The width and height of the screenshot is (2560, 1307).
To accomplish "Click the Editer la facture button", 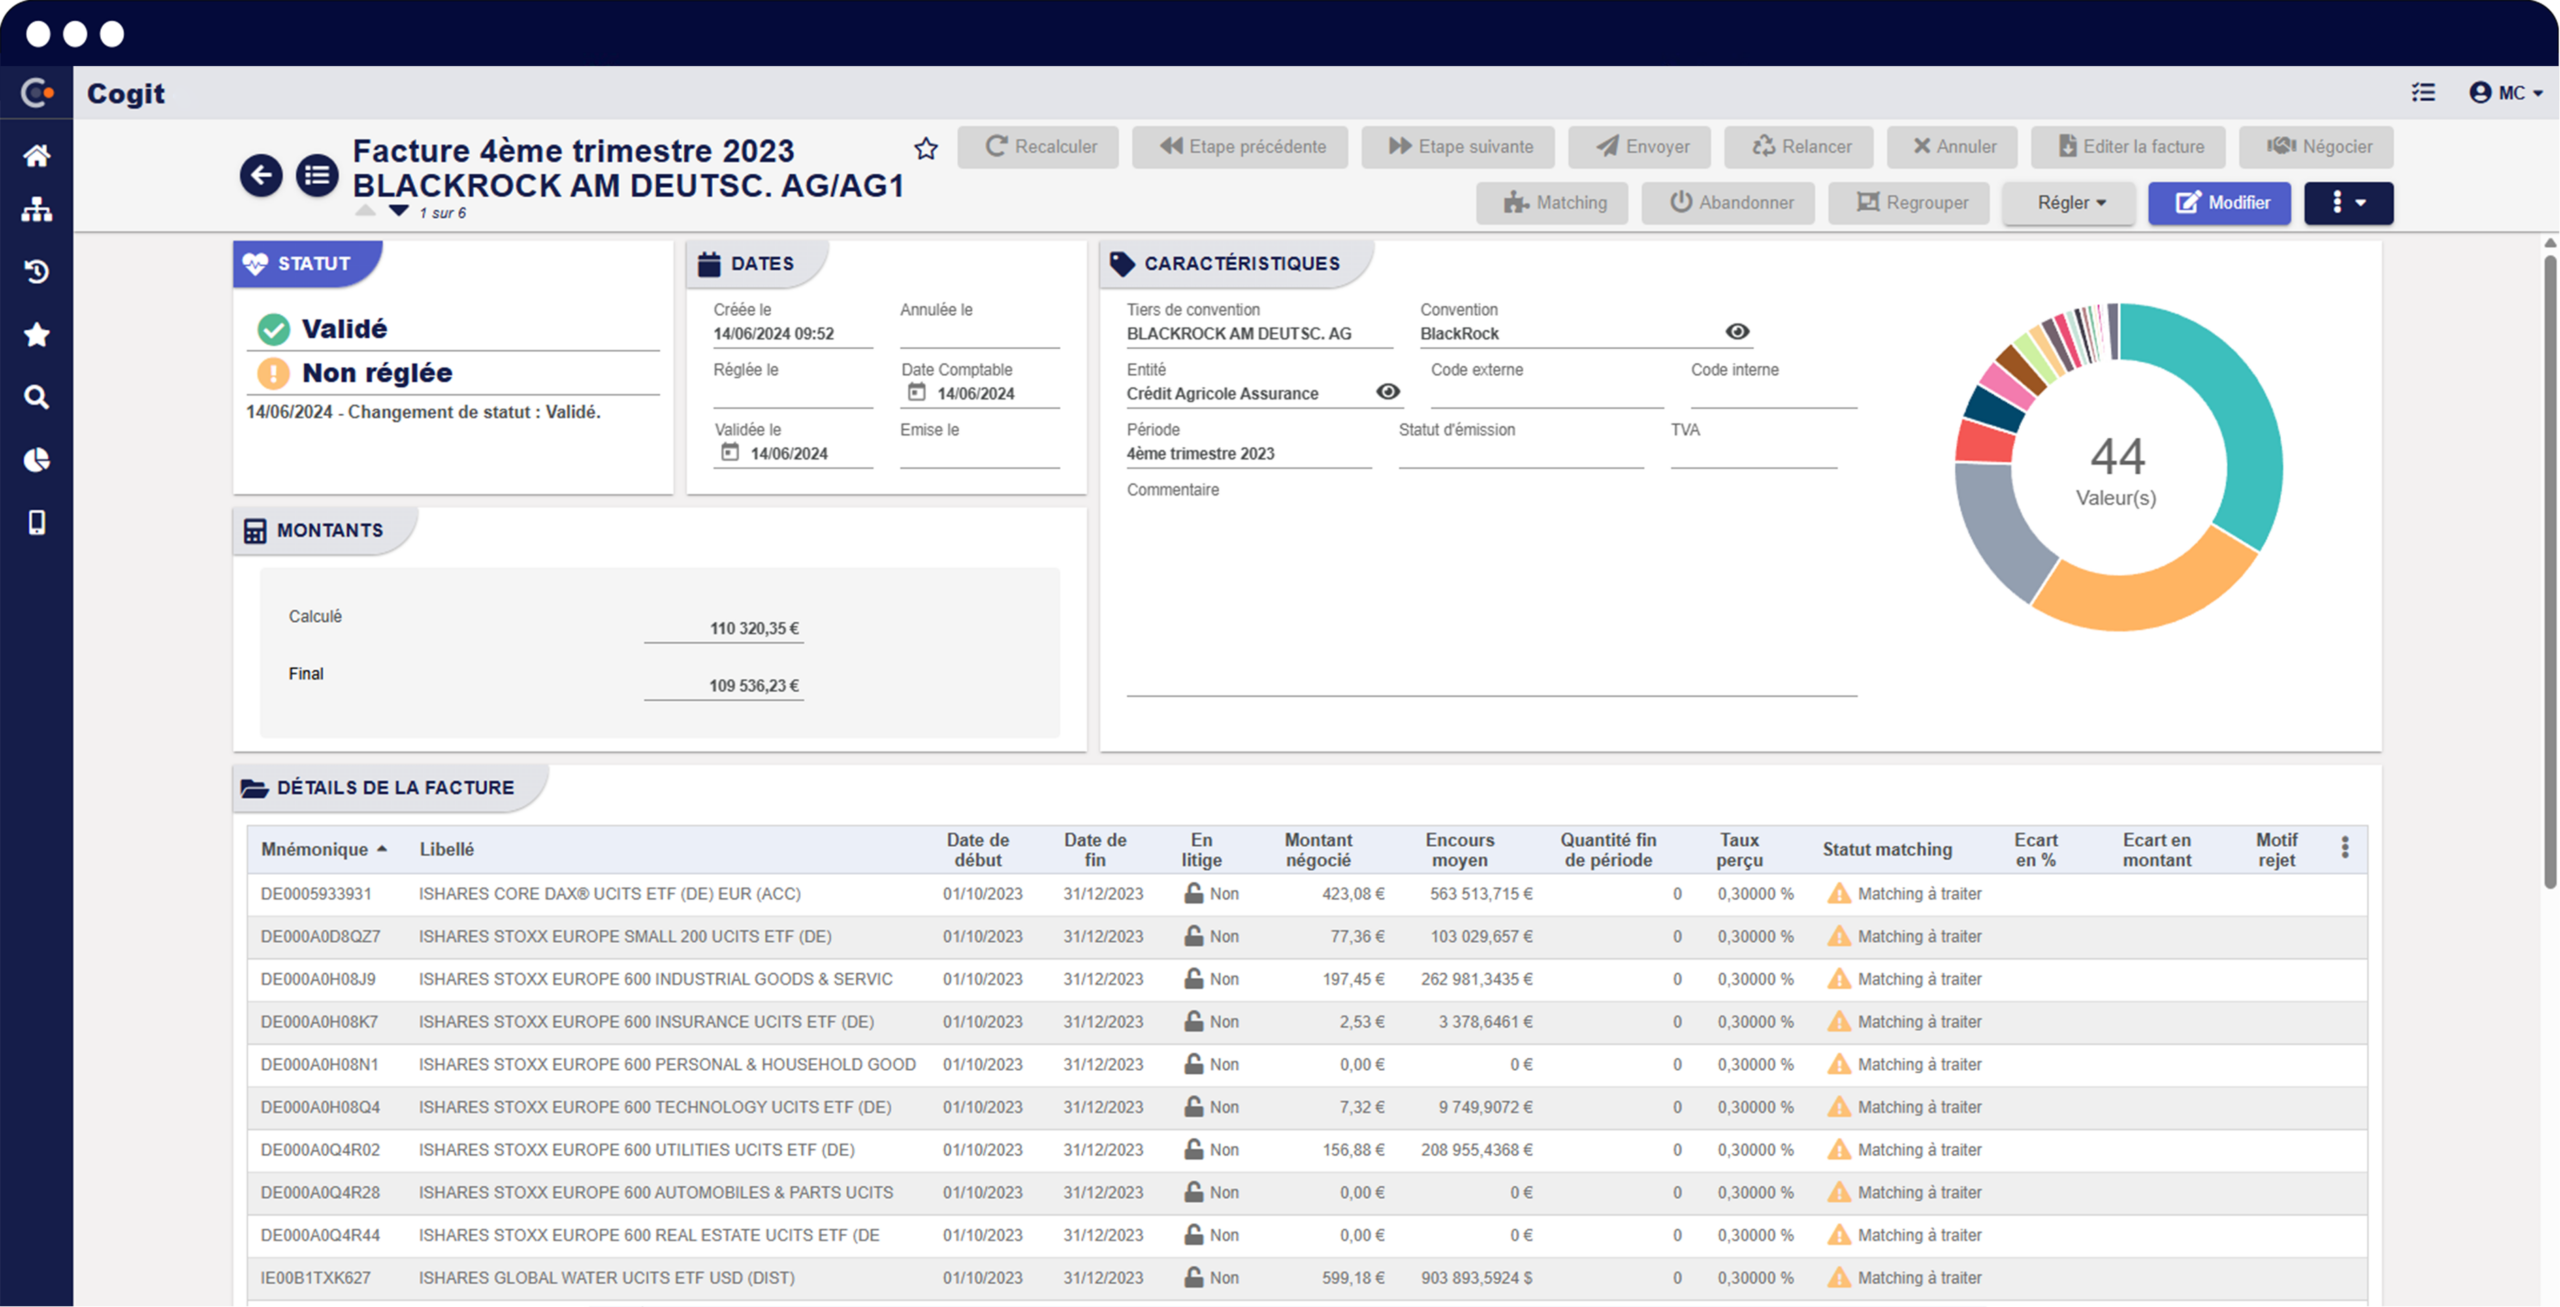I will (2129, 147).
